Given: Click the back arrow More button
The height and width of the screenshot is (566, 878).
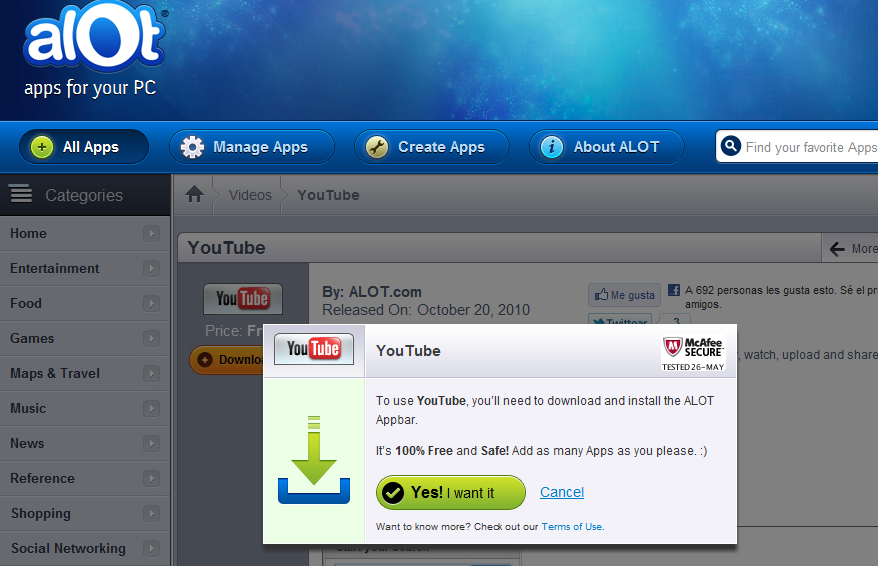Looking at the screenshot, I should tap(851, 249).
